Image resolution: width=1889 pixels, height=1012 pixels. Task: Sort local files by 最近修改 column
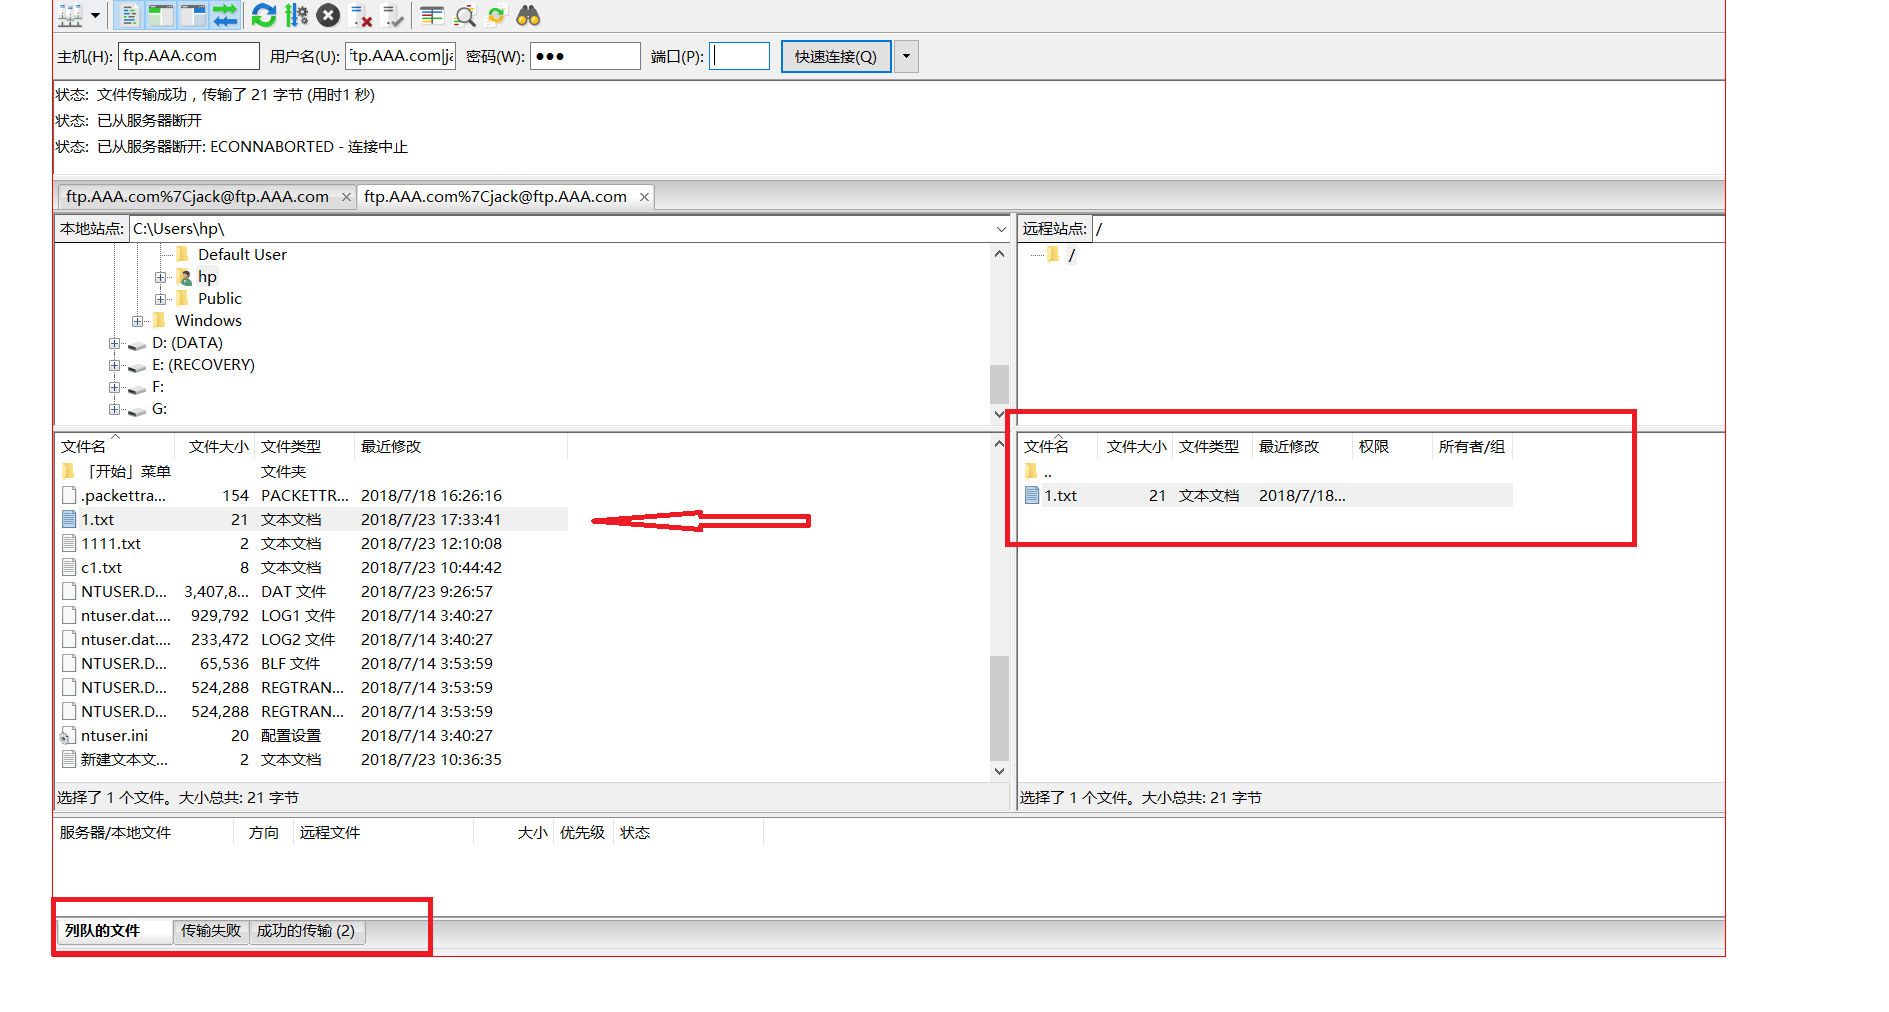tap(461, 447)
